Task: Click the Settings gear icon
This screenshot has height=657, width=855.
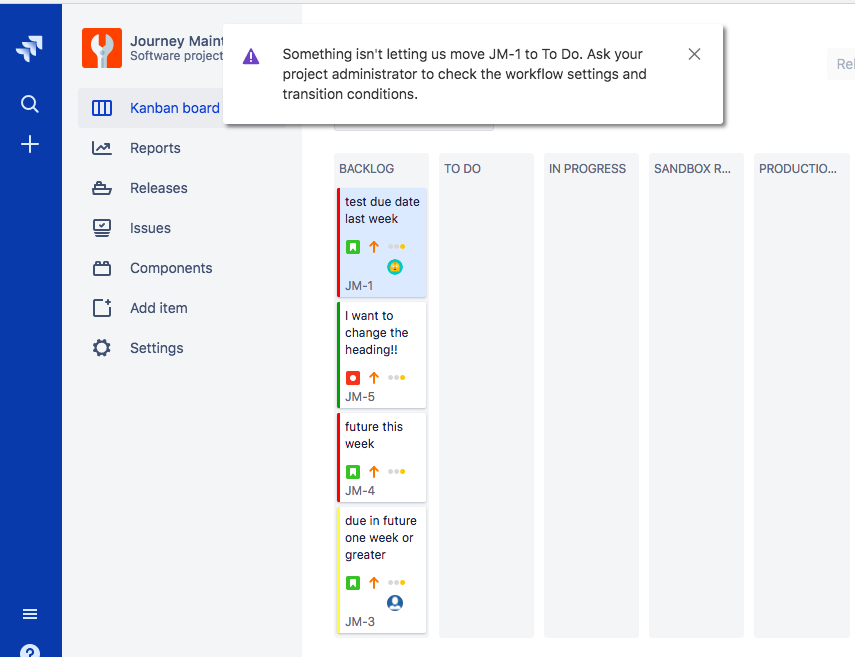Action: 102,348
